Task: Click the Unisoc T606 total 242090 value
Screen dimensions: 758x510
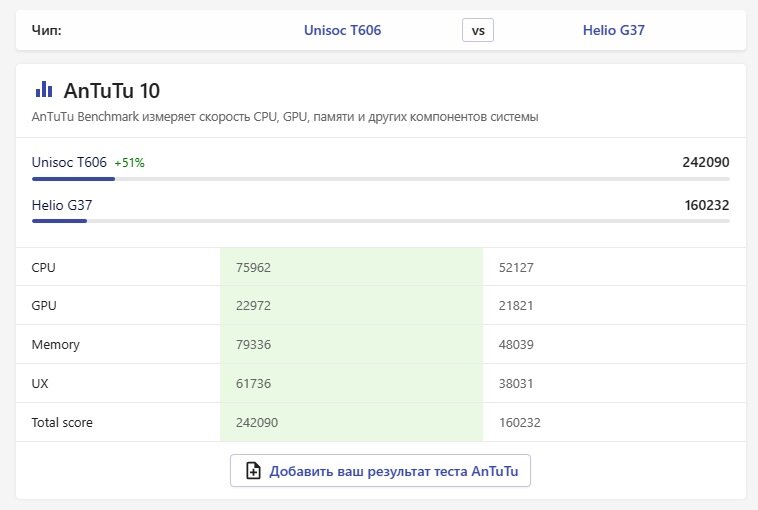Action: pyautogui.click(x=706, y=162)
